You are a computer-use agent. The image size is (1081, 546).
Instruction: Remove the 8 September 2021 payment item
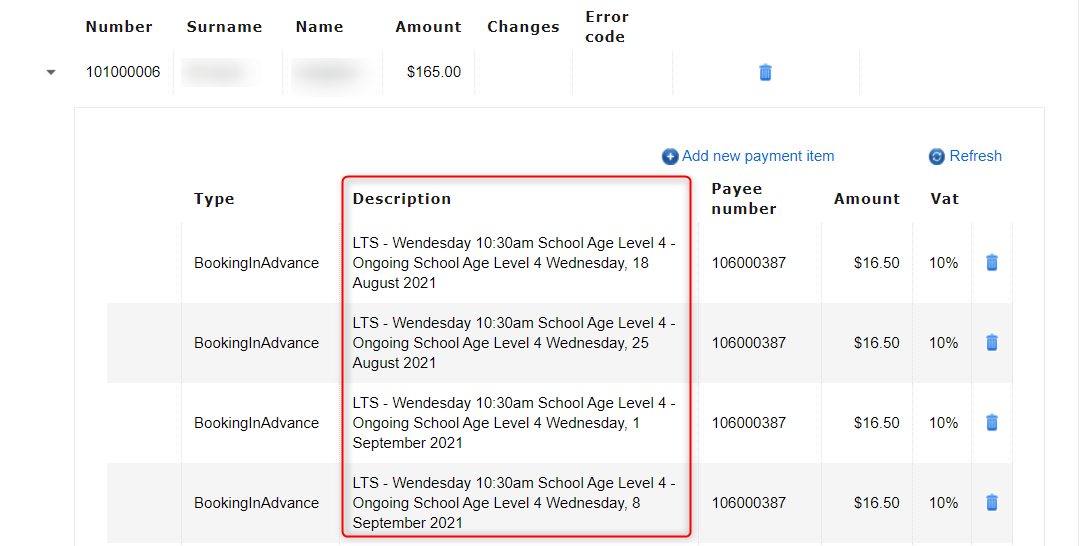(x=991, y=502)
